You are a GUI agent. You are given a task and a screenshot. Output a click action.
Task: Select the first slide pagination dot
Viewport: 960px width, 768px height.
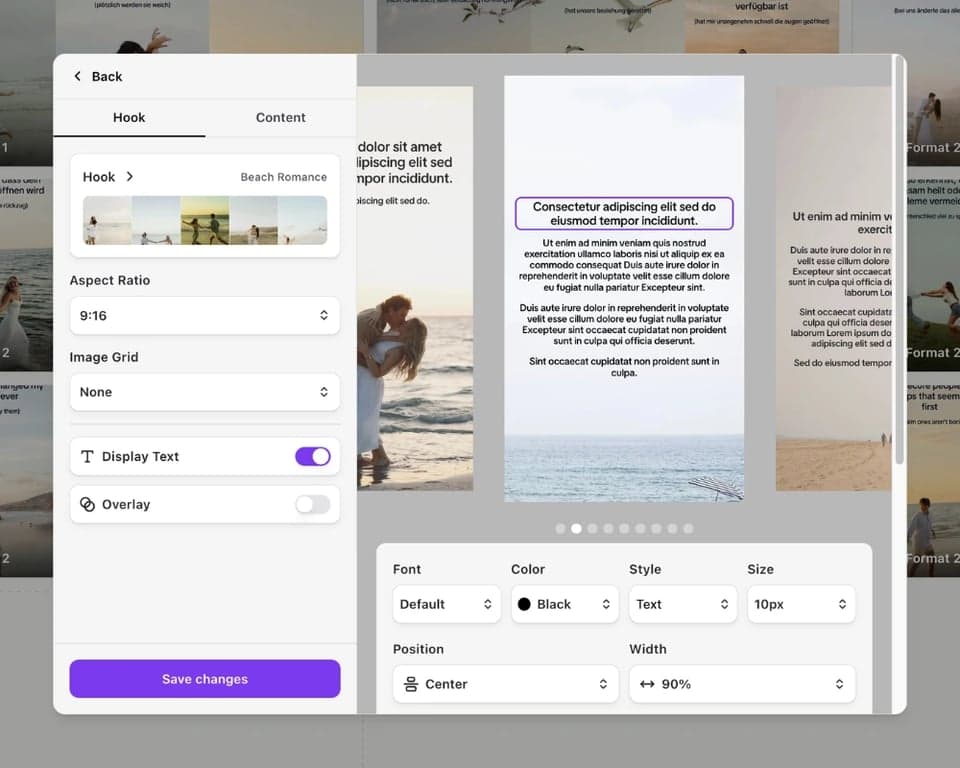[560, 528]
